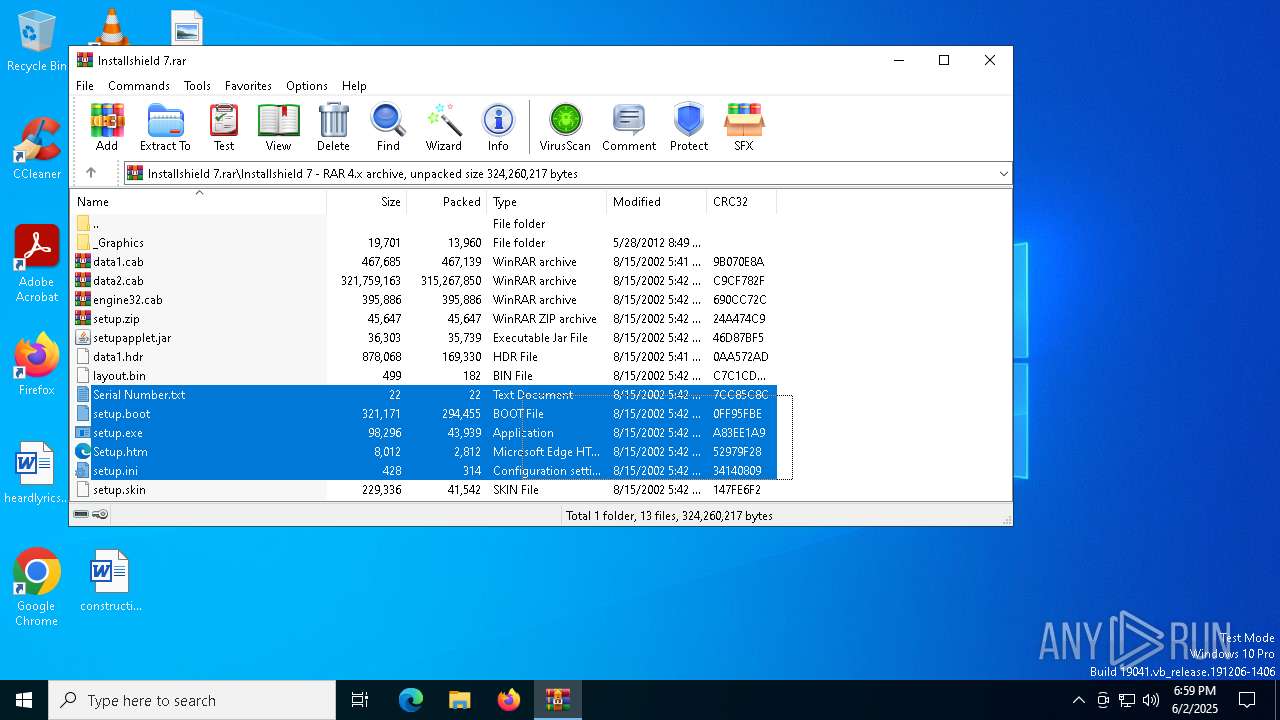Click the status bar drive icon
The image size is (1280, 720).
coord(81,514)
